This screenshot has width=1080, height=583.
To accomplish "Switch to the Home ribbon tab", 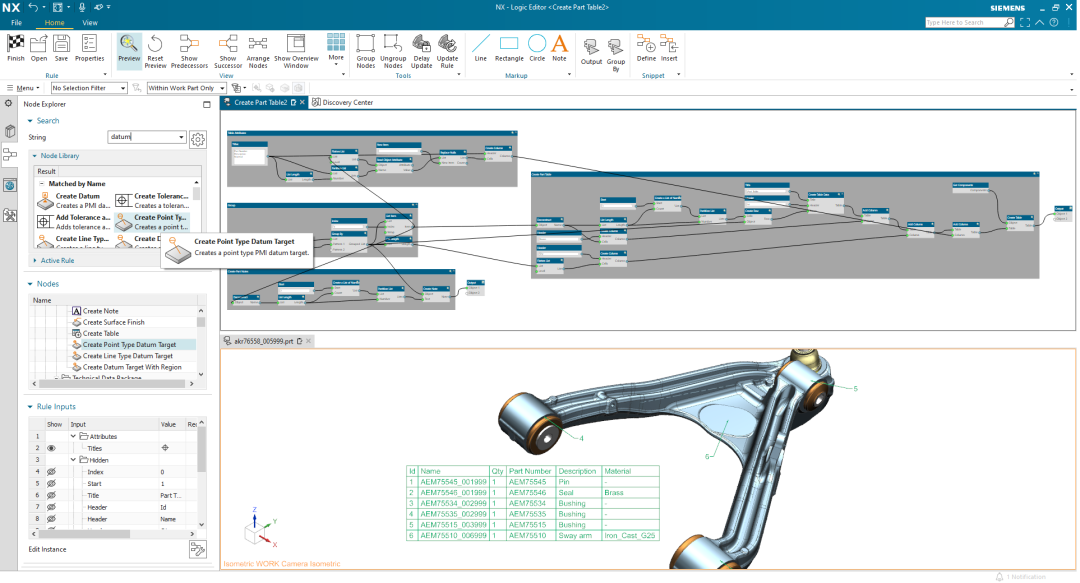I will (x=54, y=23).
